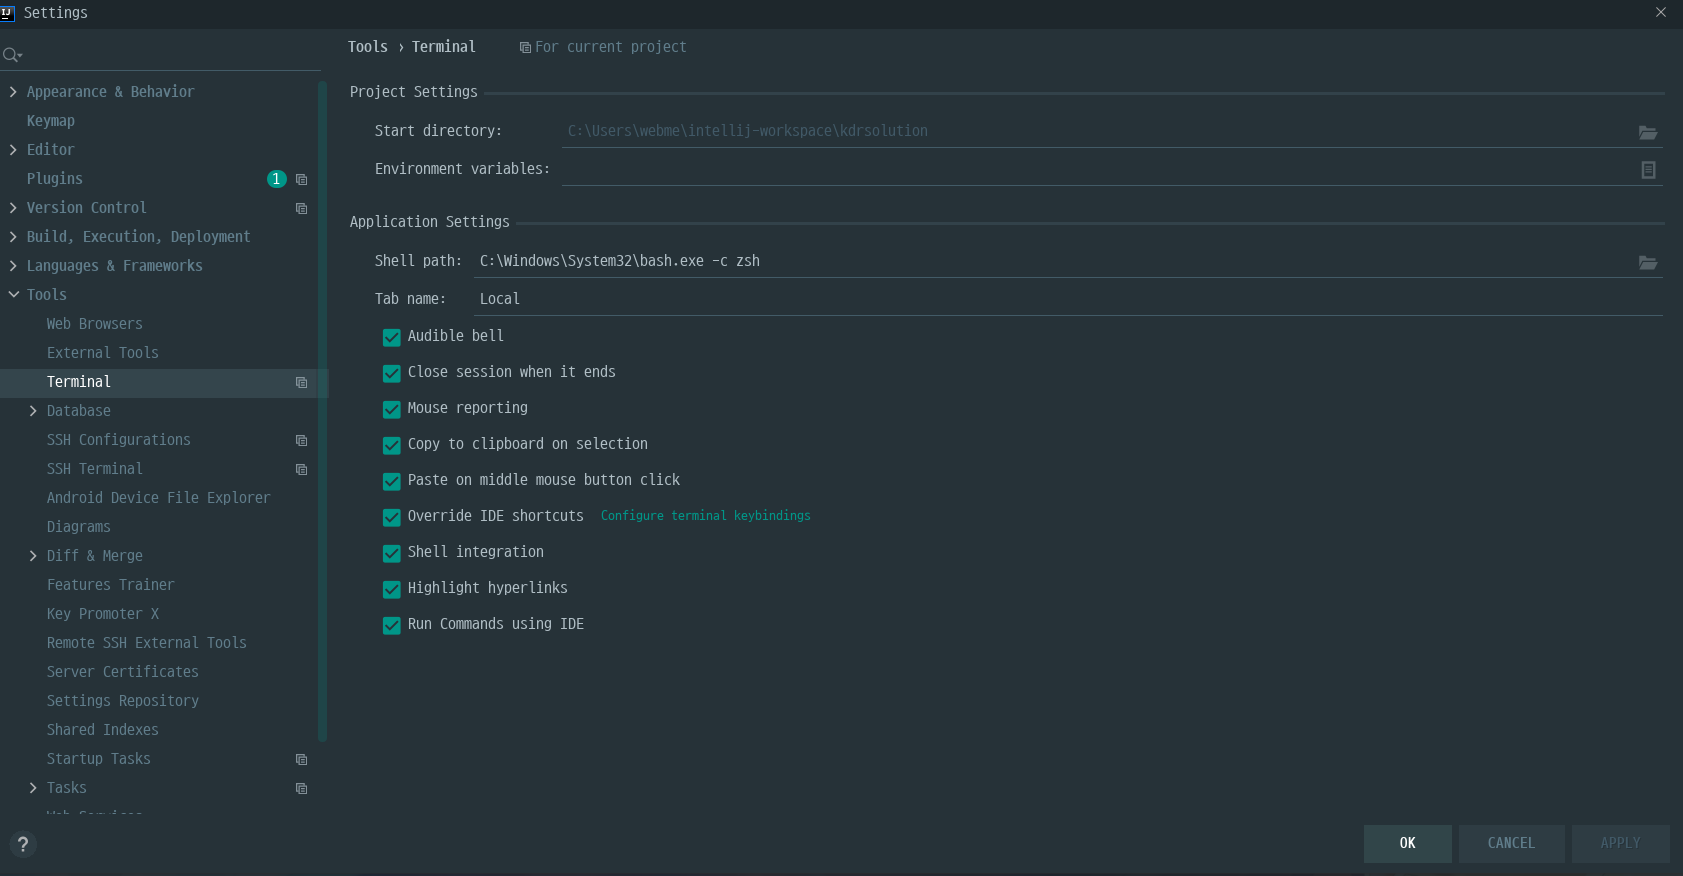Select Android Device File Explorer
This screenshot has width=1683, height=876.
point(159,498)
